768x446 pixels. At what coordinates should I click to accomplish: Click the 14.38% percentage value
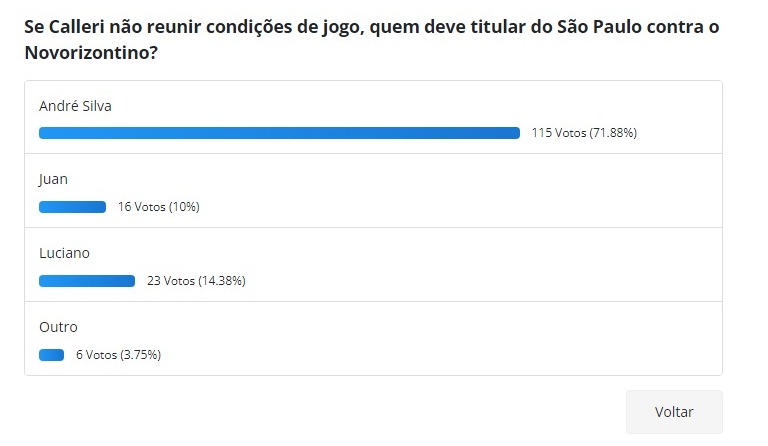pos(221,281)
